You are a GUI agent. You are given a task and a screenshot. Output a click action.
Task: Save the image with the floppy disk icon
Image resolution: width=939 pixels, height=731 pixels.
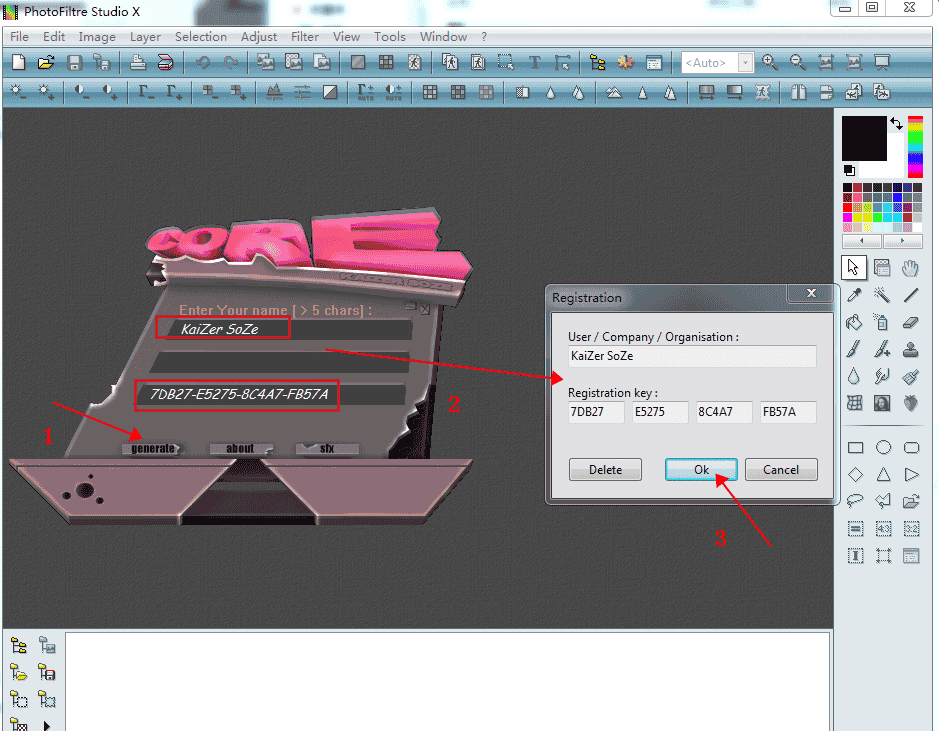coord(74,62)
